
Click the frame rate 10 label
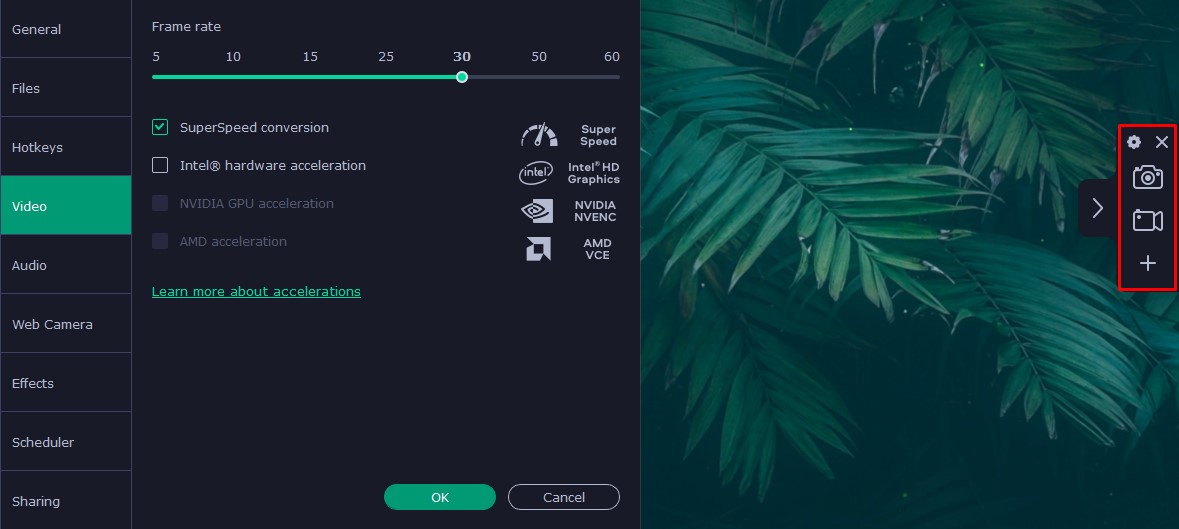tap(233, 56)
